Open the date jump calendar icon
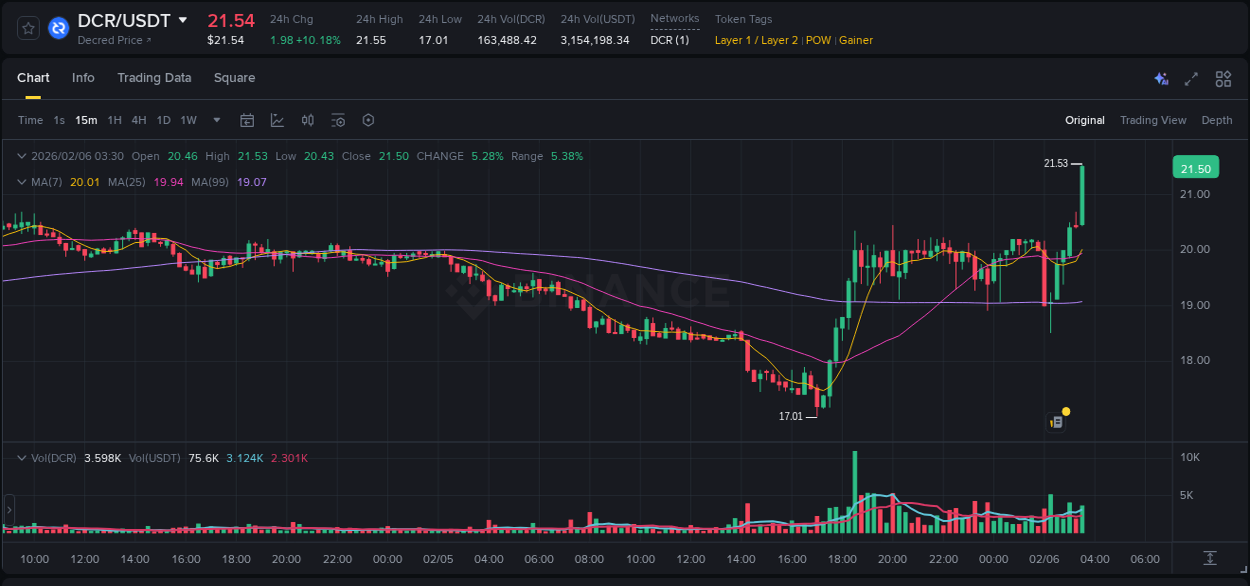 (x=247, y=120)
